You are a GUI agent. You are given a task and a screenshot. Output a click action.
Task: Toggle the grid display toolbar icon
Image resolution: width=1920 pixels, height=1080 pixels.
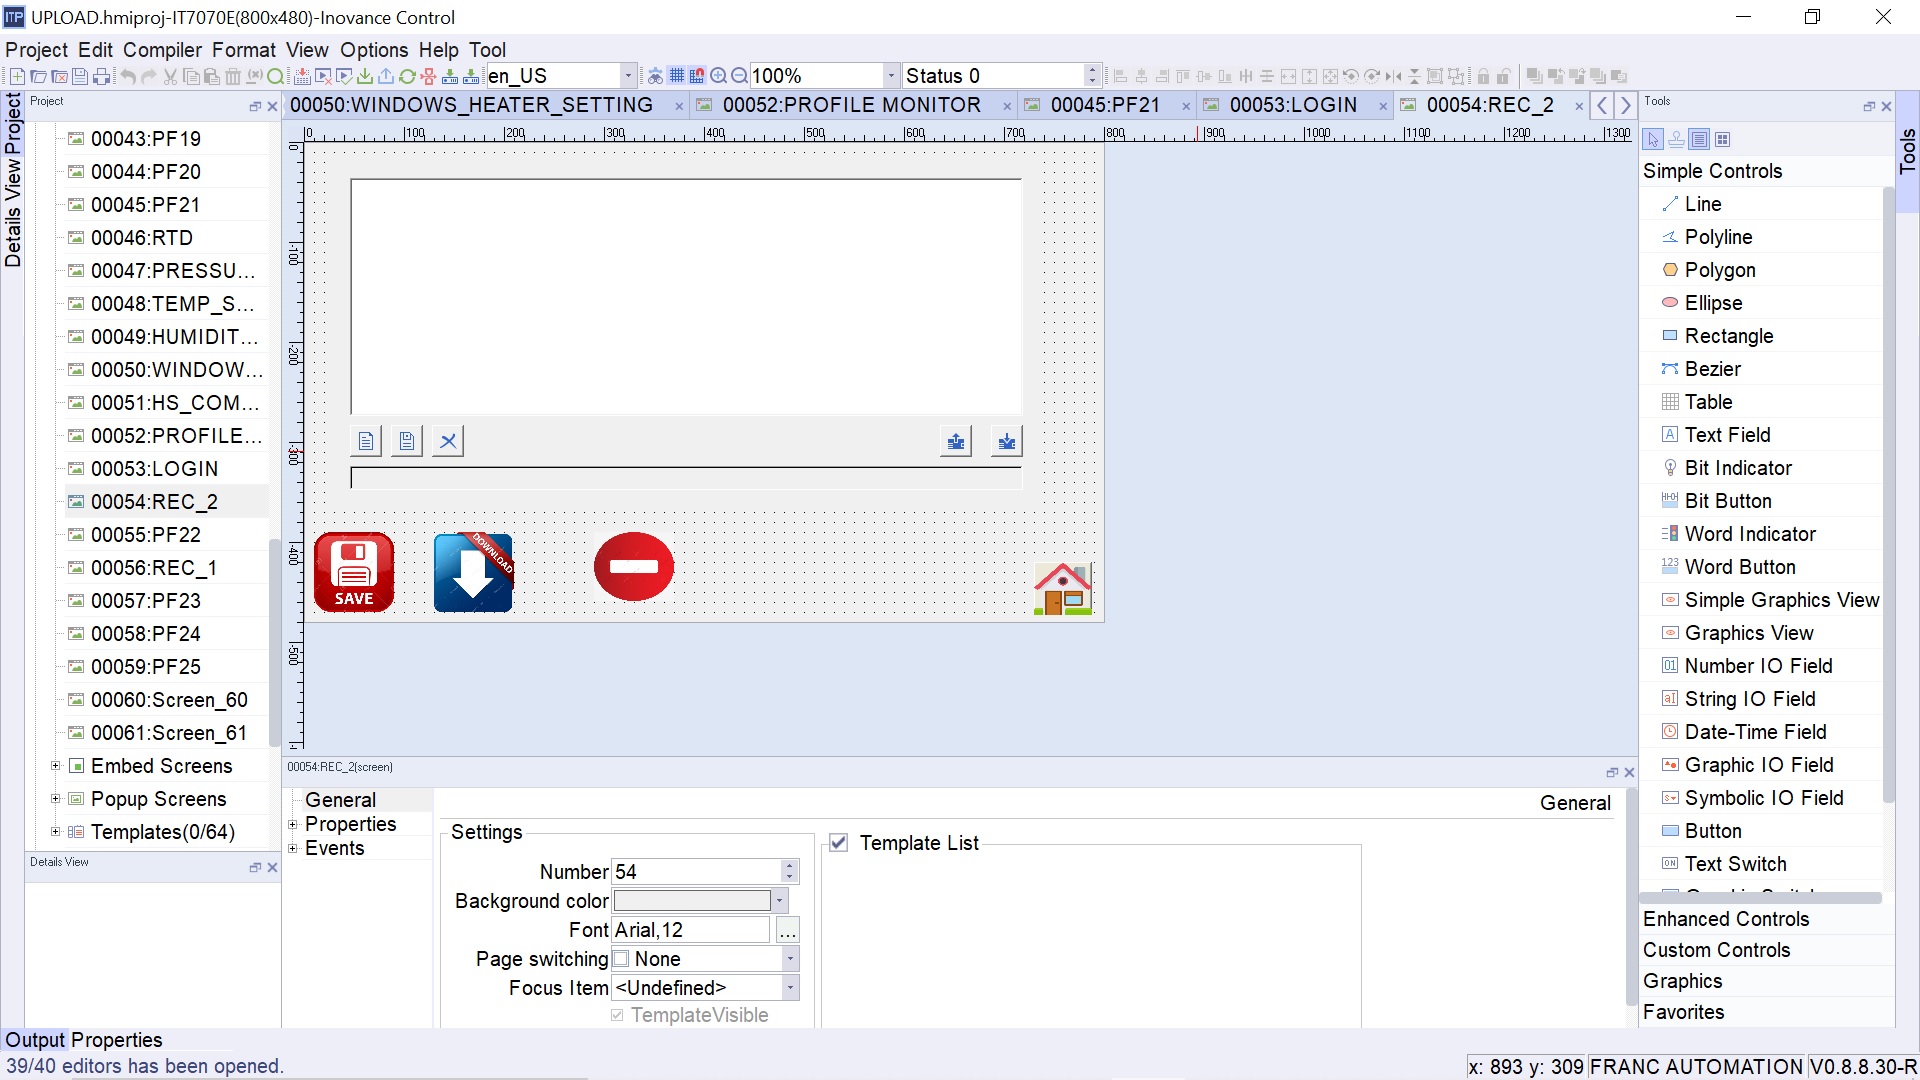677,76
